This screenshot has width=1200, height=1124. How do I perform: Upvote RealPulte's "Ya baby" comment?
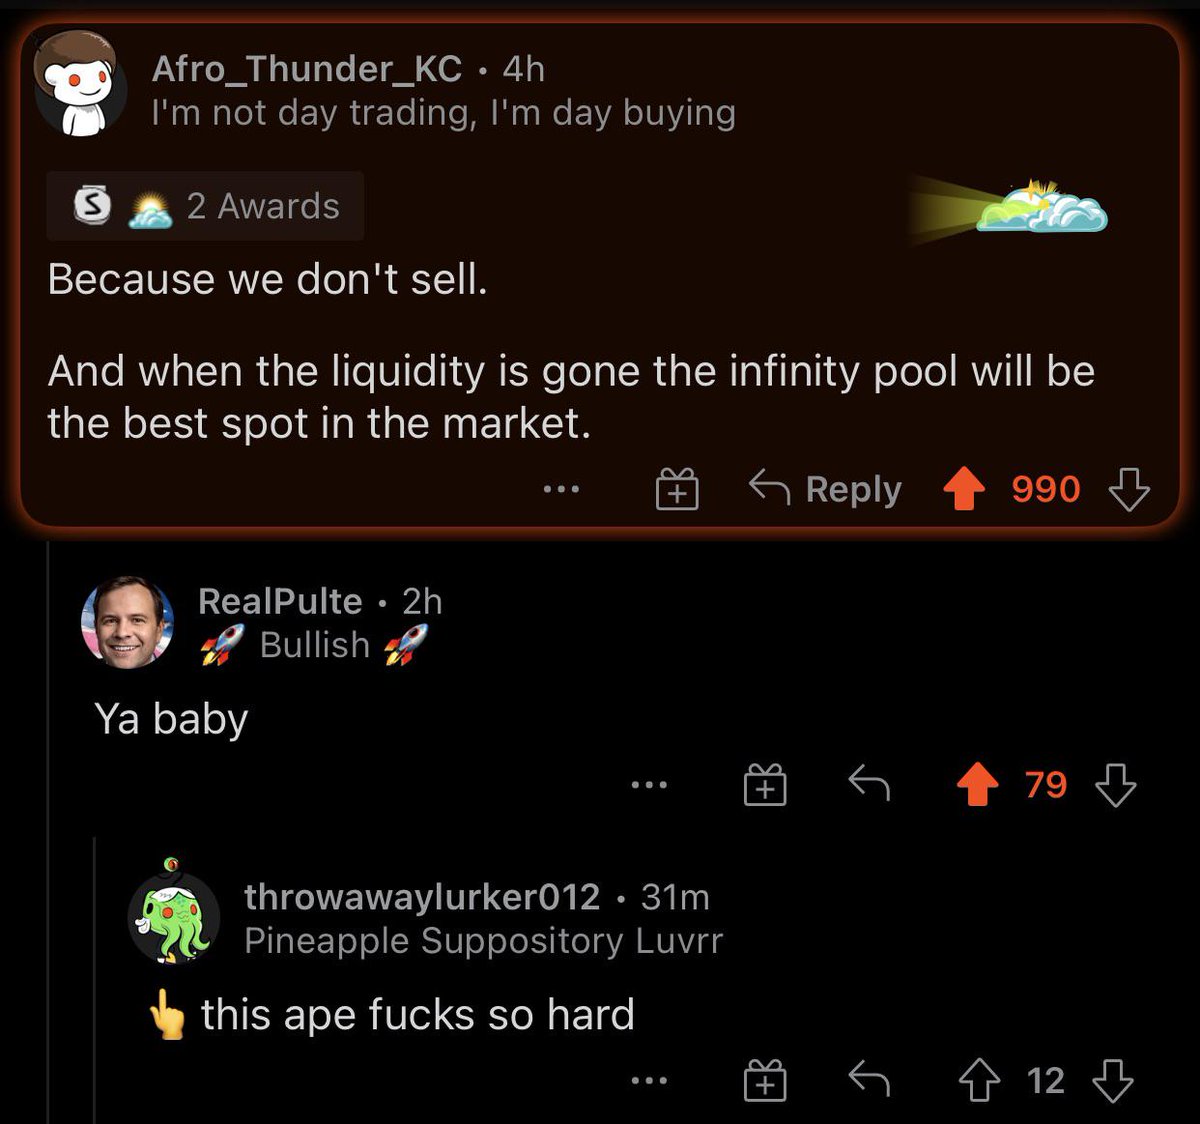977,785
